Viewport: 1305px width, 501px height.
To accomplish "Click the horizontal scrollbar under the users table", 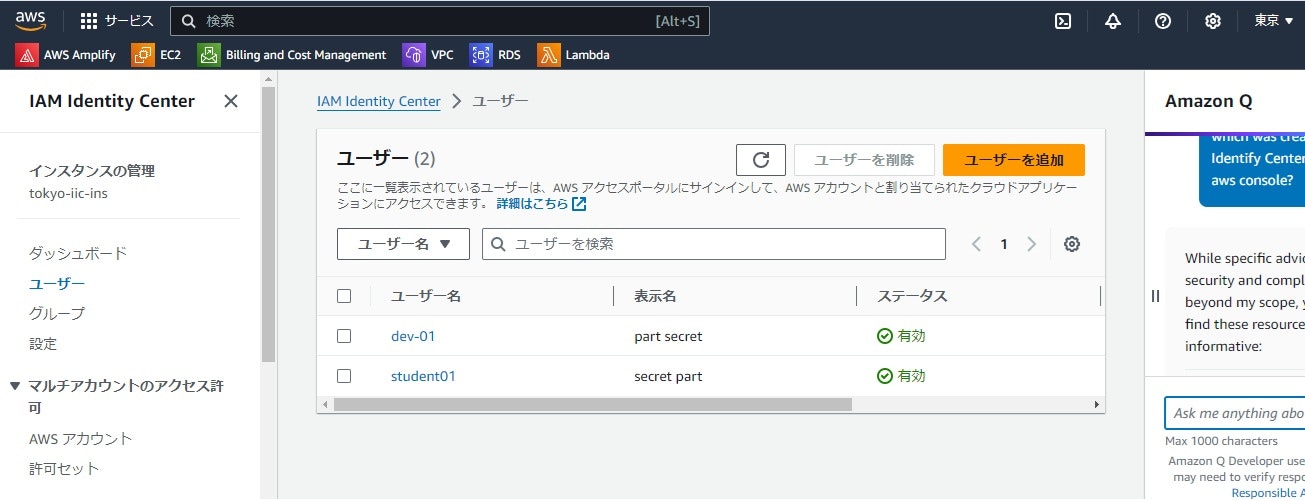I will click(x=592, y=405).
